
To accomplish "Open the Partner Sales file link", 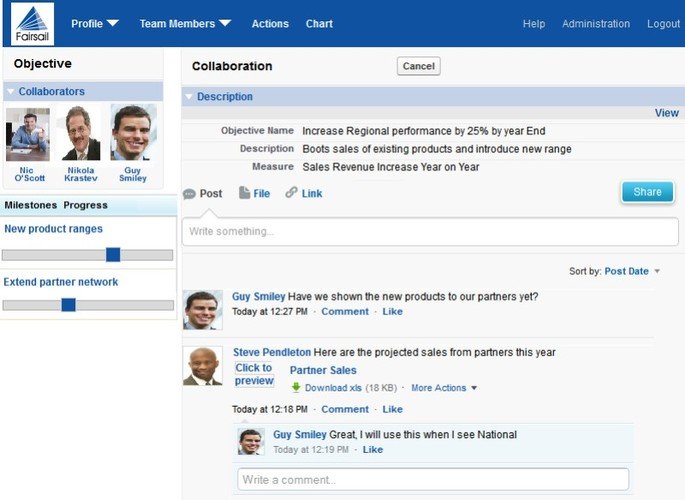I will [323, 370].
